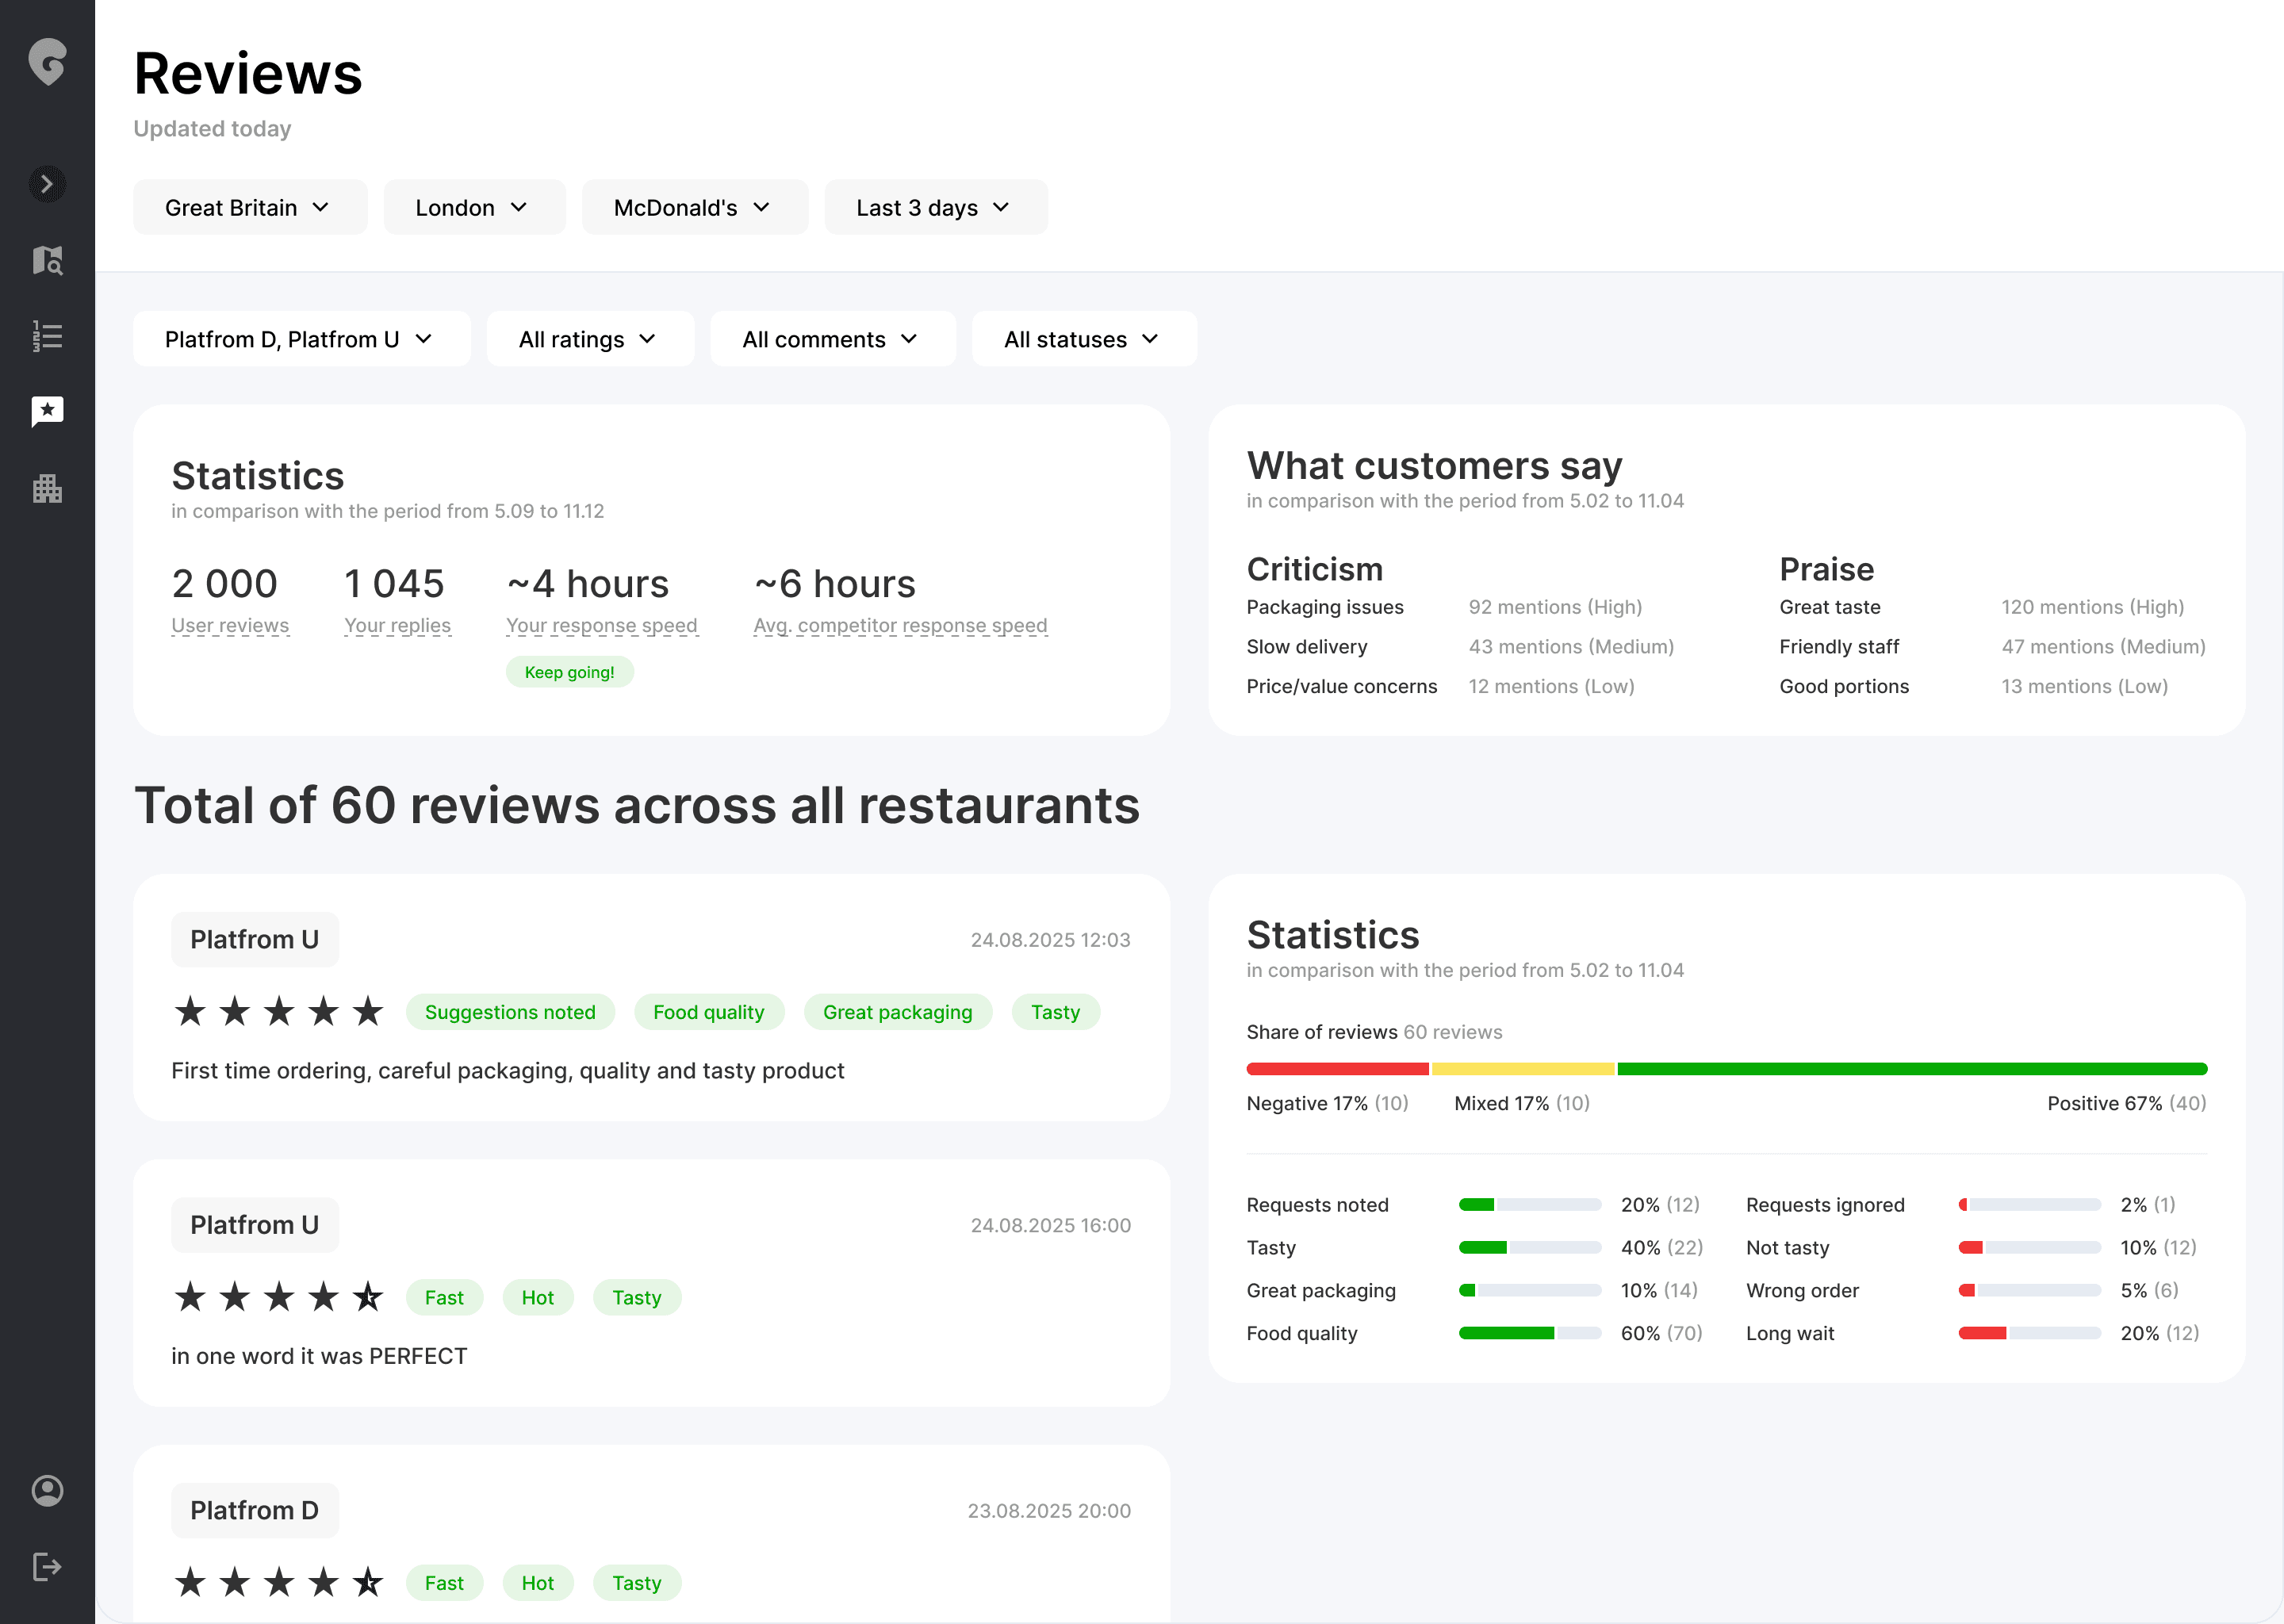The width and height of the screenshot is (2284, 1624).
Task: Open the Platfrom D, Platfrom U filter
Action: 301,339
